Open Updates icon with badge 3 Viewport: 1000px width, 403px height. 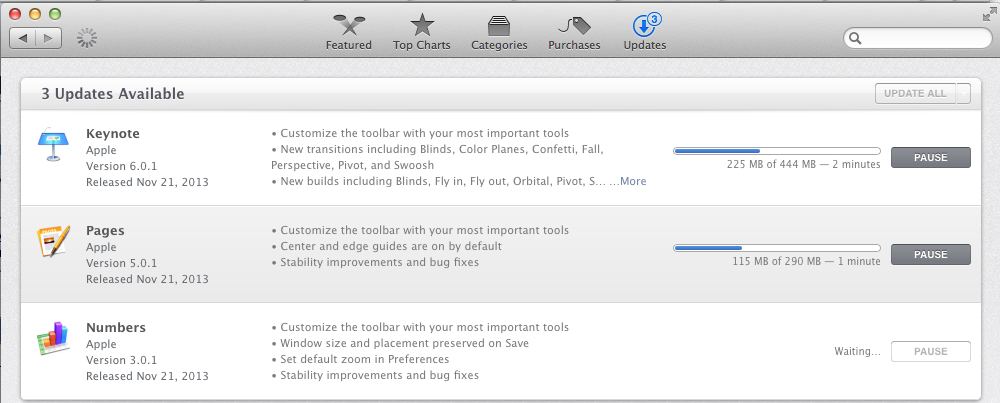coord(645,26)
